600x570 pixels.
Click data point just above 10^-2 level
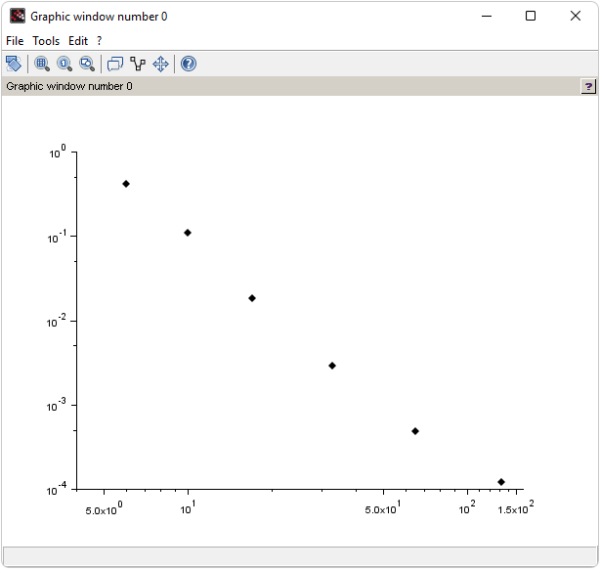point(252,298)
